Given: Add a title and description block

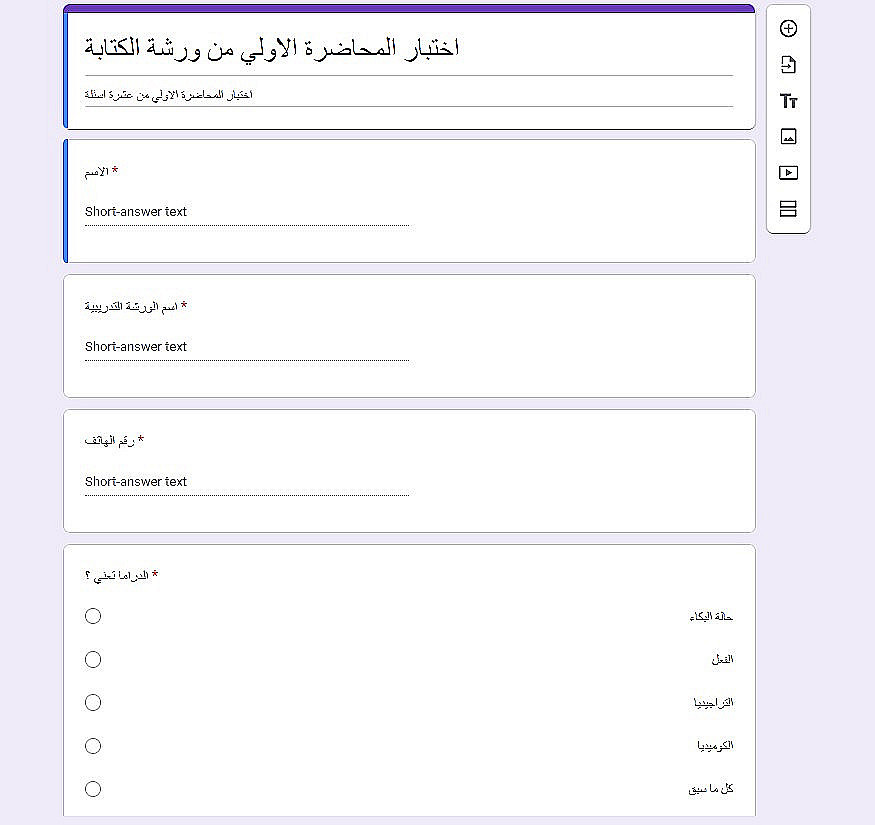Looking at the screenshot, I should click(788, 101).
